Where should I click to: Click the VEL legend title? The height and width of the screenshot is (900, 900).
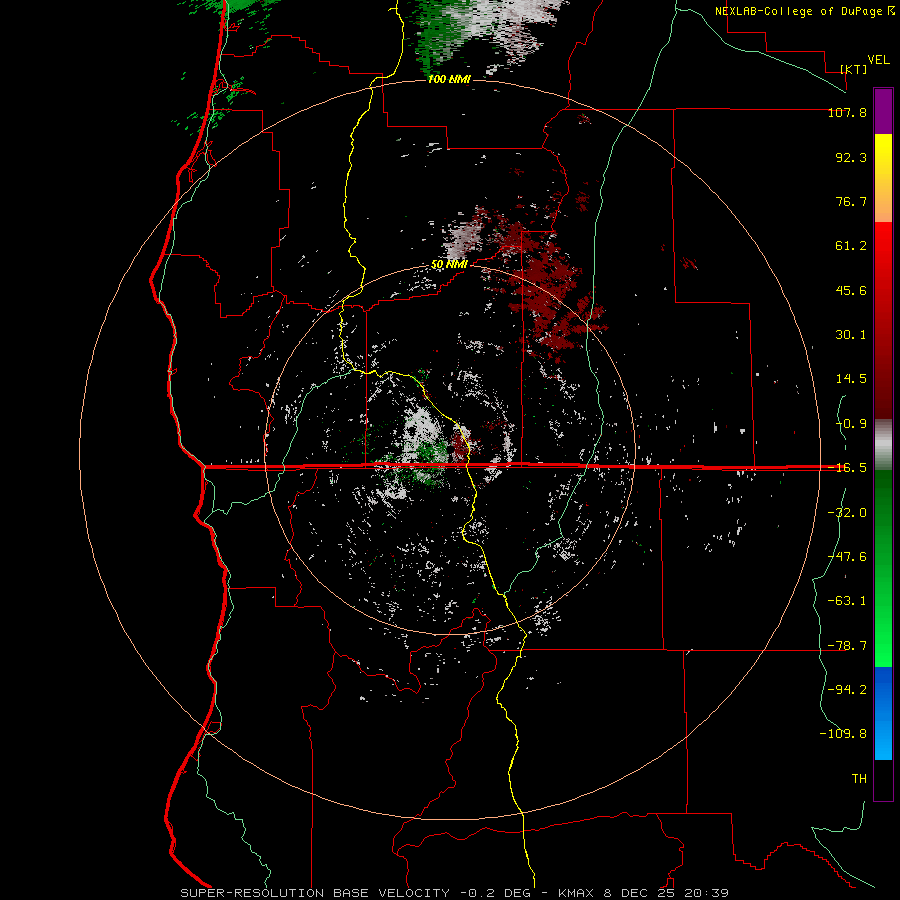click(878, 60)
